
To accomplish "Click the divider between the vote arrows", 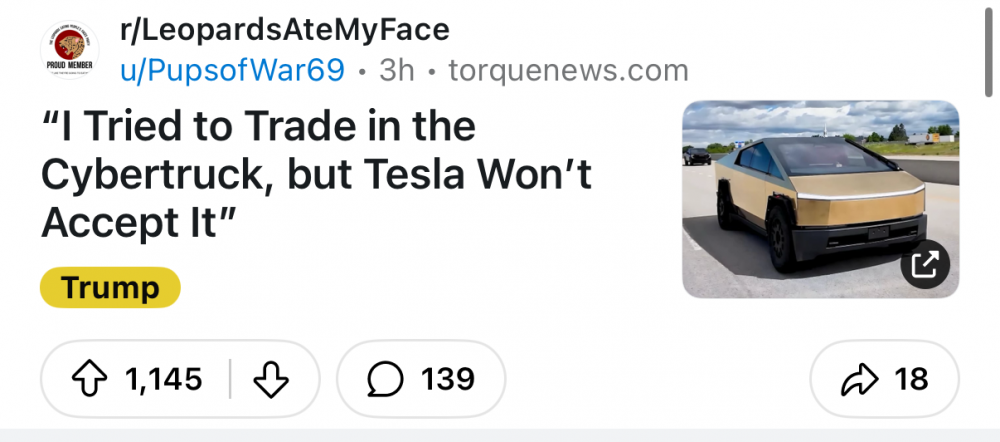I will [231, 380].
